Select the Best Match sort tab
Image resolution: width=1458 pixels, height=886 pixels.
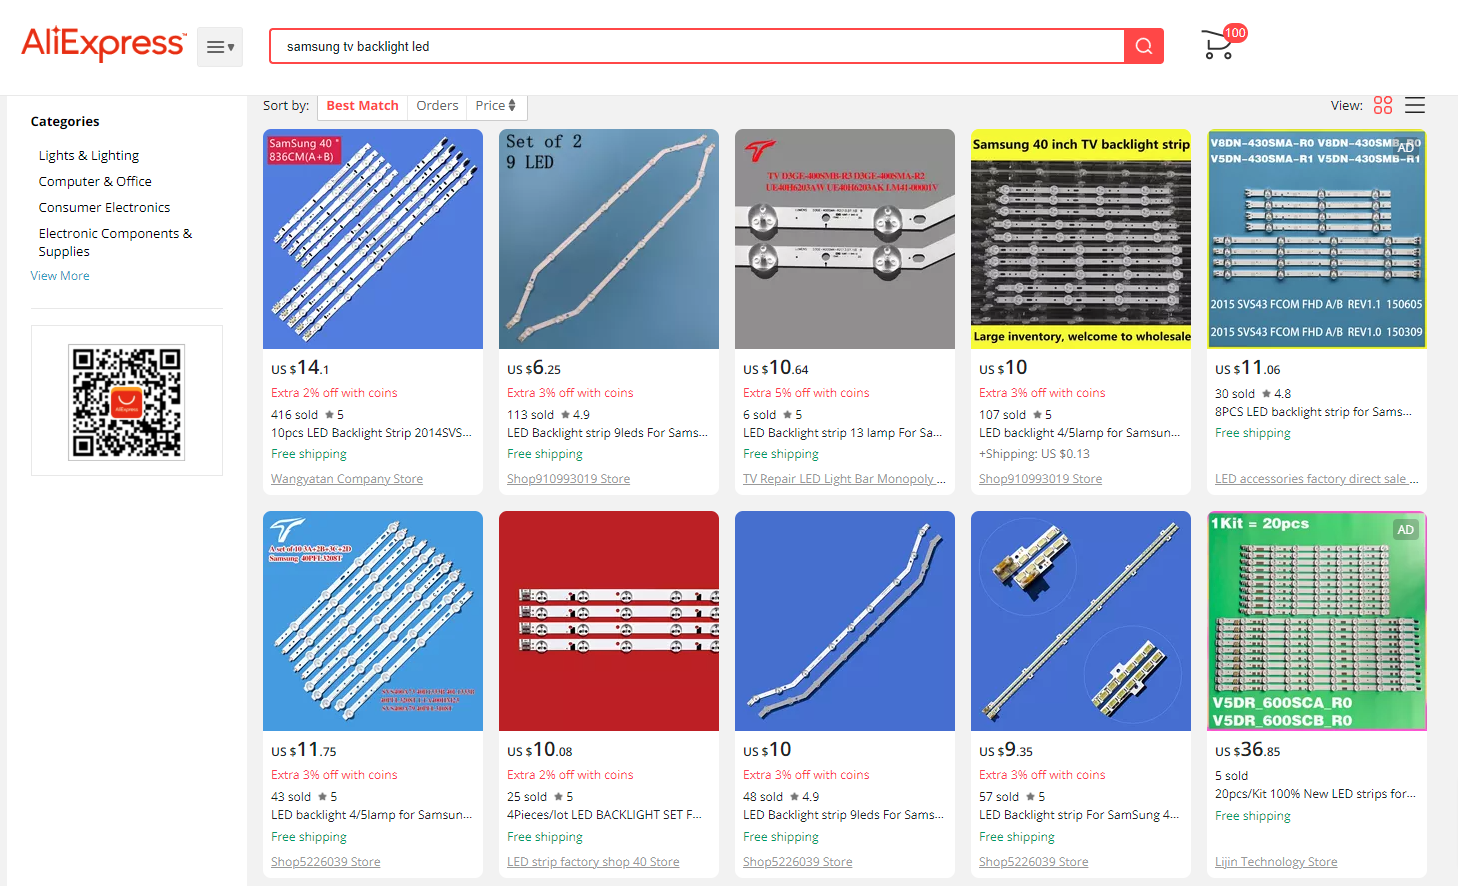(362, 105)
